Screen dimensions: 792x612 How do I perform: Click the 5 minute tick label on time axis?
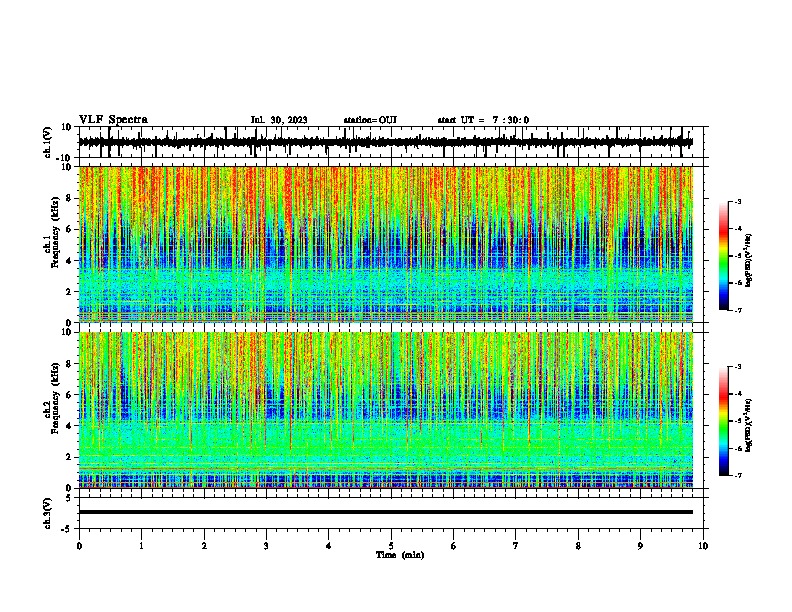click(x=391, y=546)
